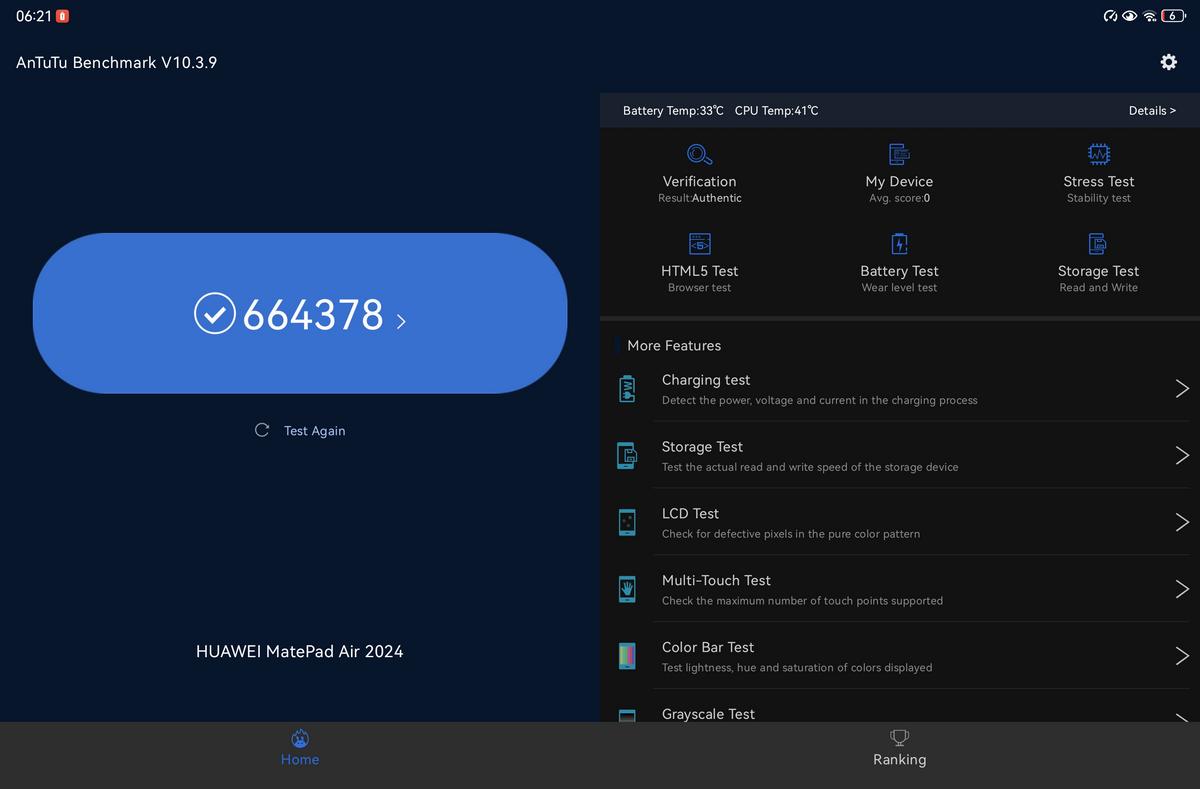Image resolution: width=1200 pixels, height=789 pixels.
Task: Expand Color Bar Test row chevron
Action: (1182, 656)
